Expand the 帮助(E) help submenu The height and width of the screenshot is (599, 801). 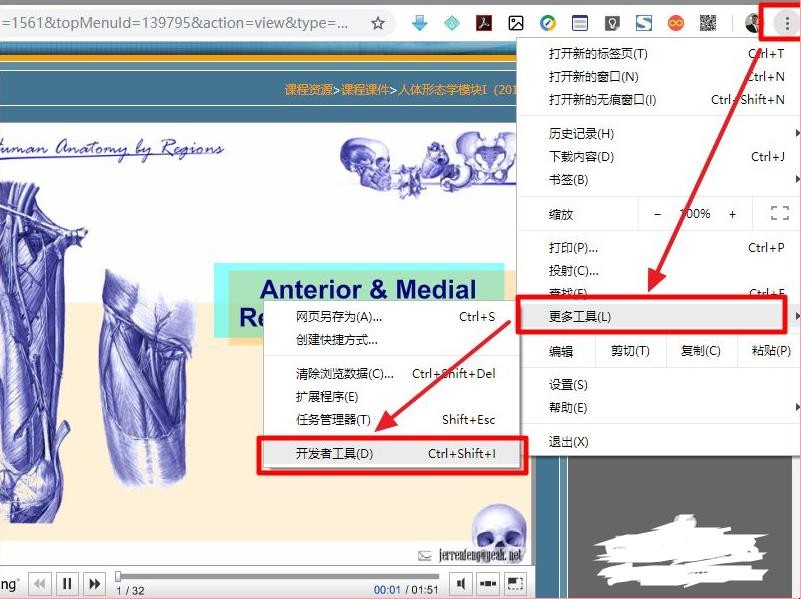(658, 408)
